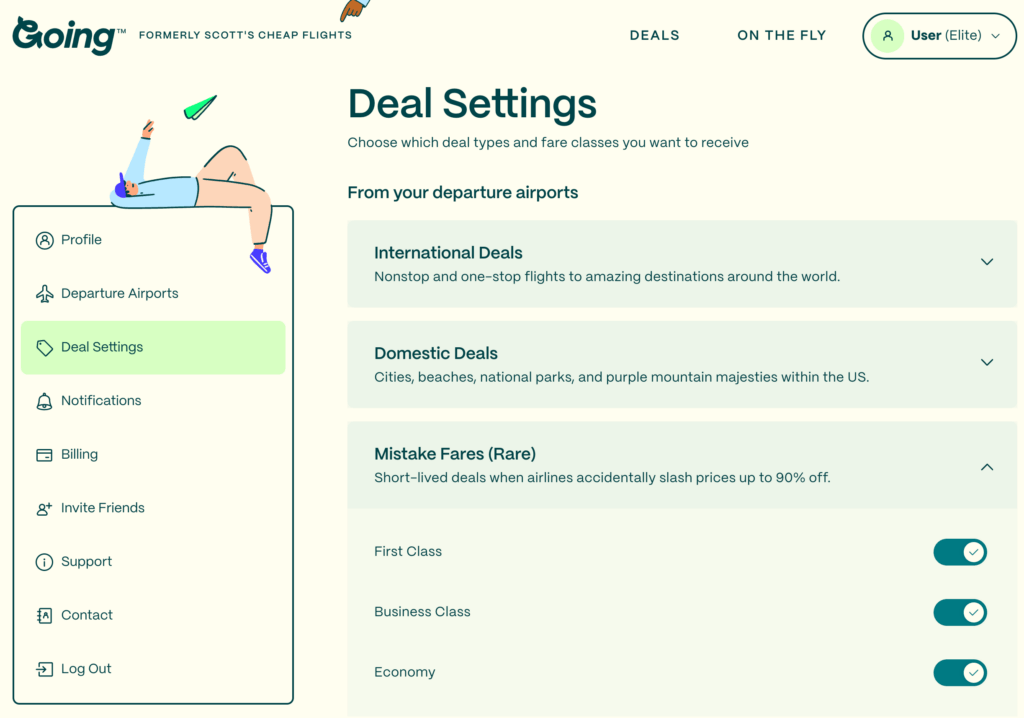The image size is (1024, 718).
Task: Click 'FORMERLY SCOTT'S CHEAP FLIGHTS' tagline
Action: pos(245,35)
